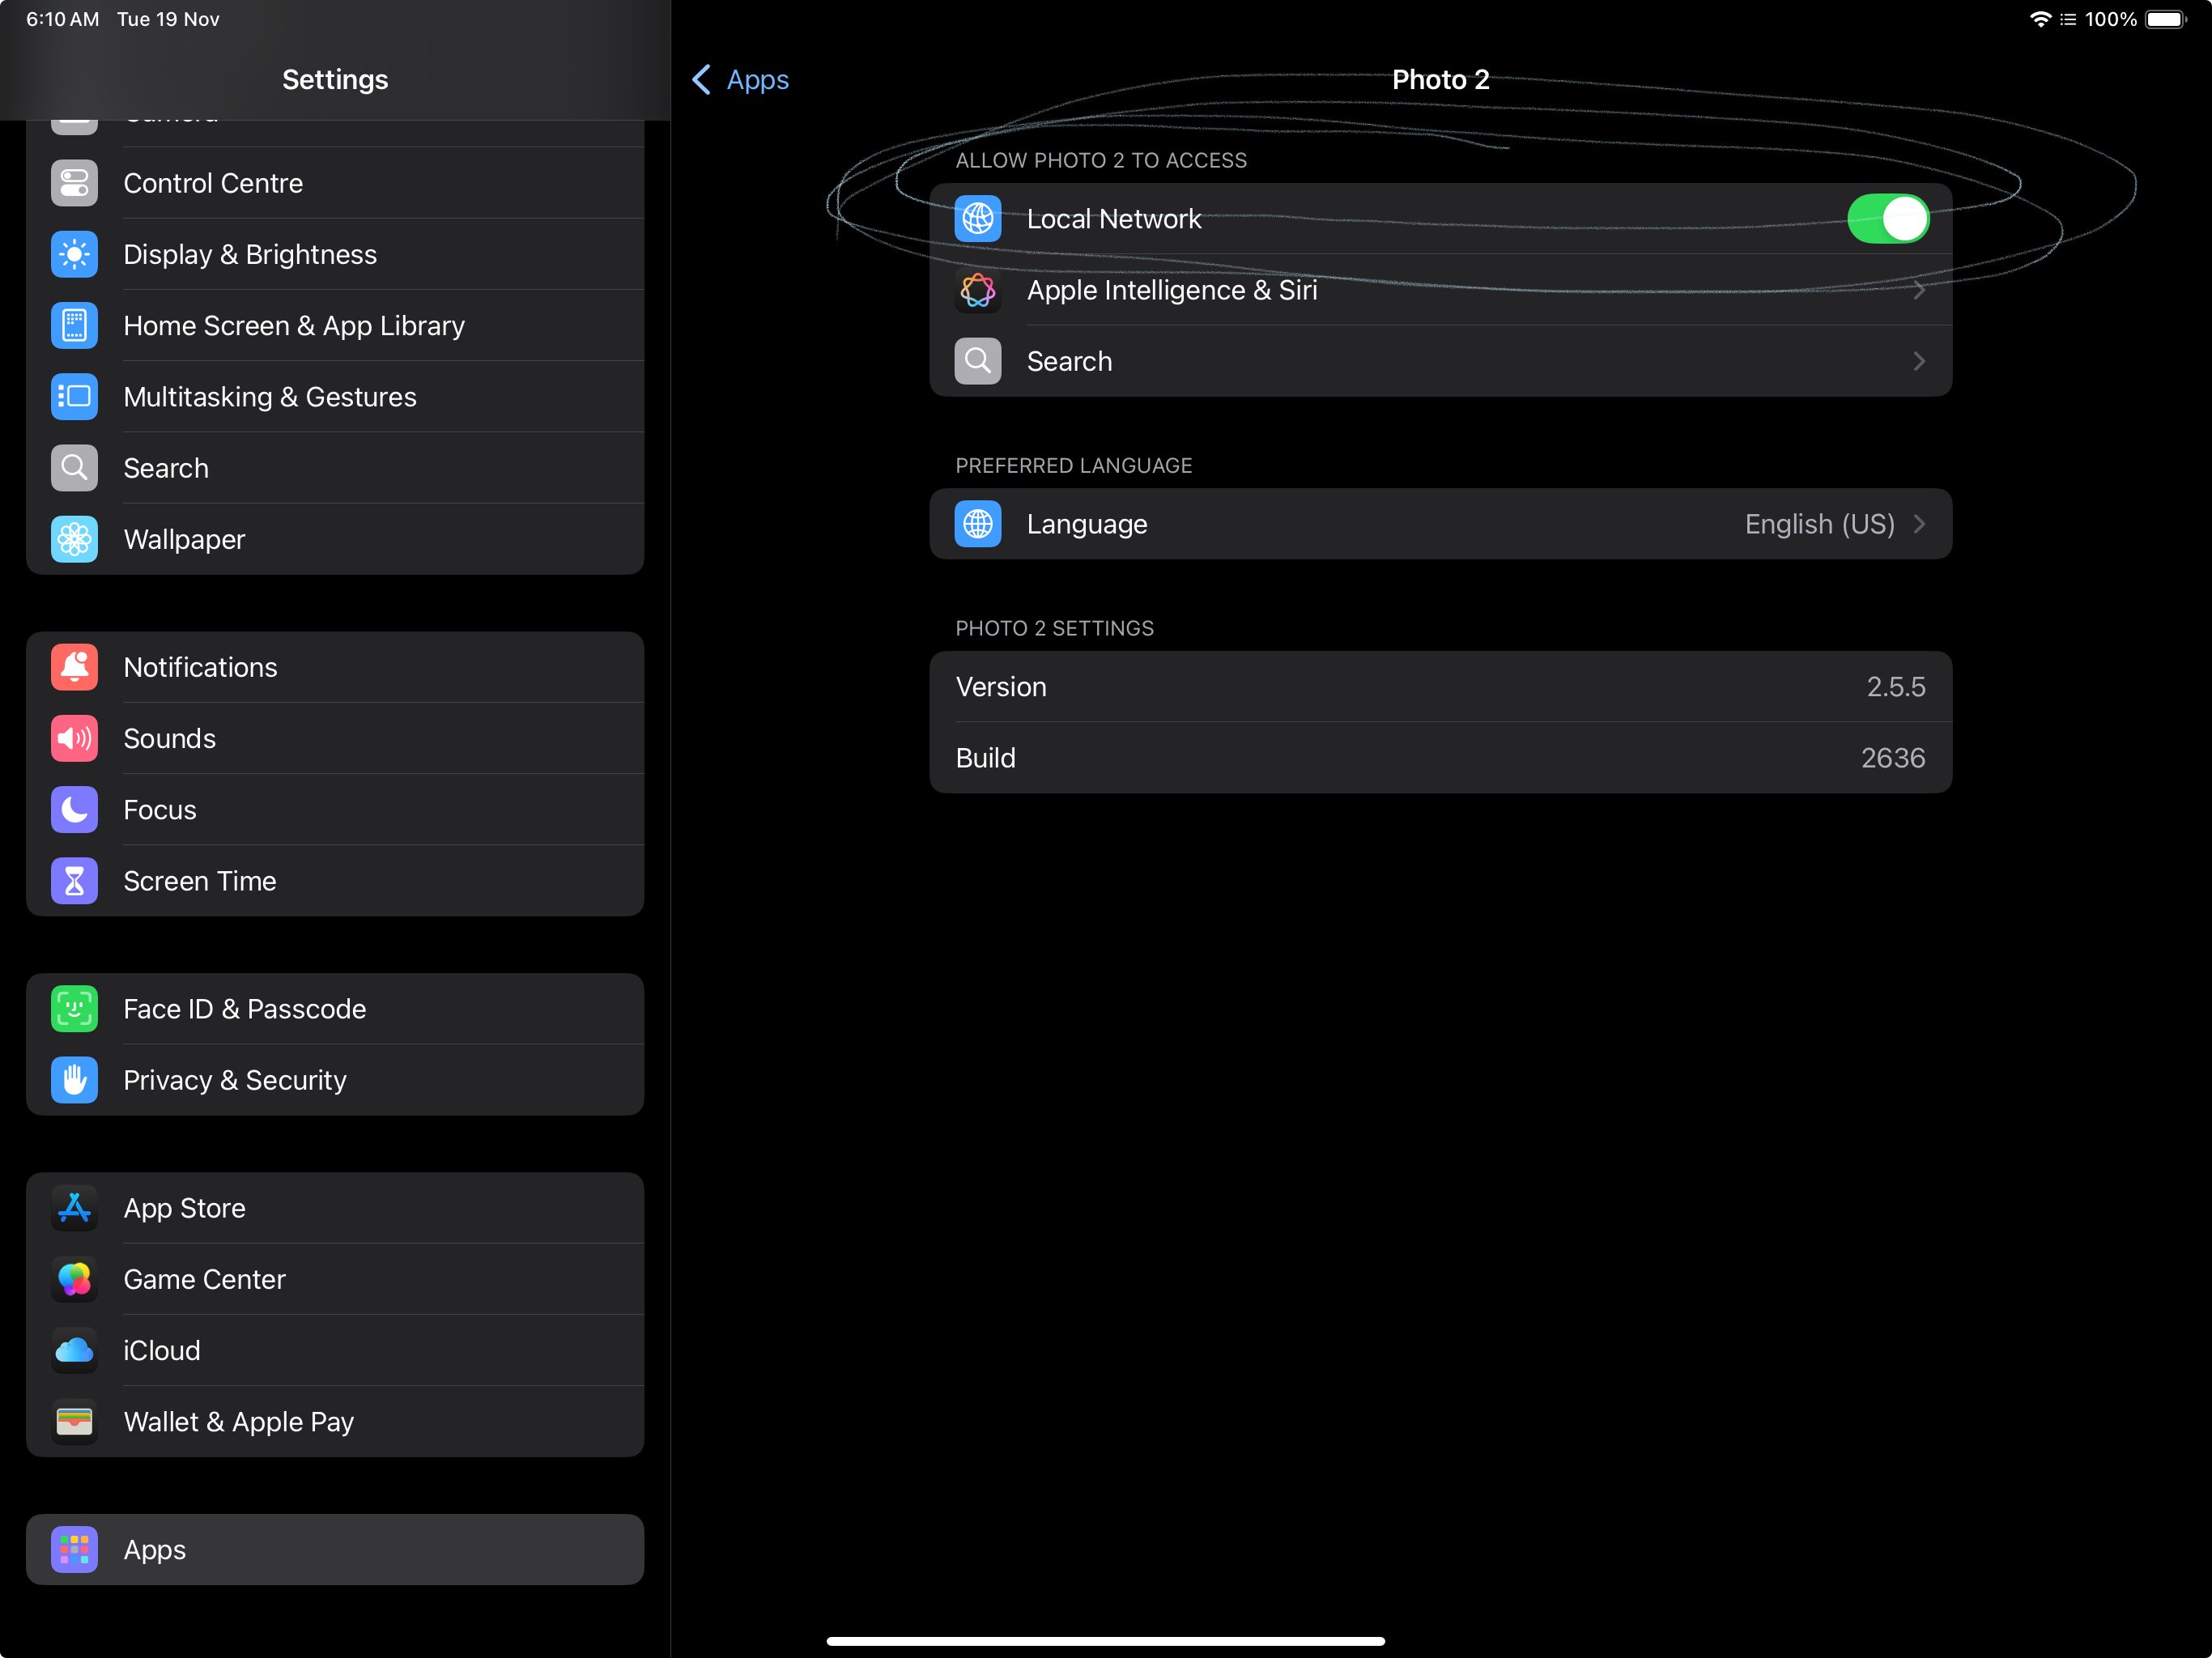The width and height of the screenshot is (2212, 1658).
Task: Tap the English (US) language value
Action: (x=1819, y=524)
